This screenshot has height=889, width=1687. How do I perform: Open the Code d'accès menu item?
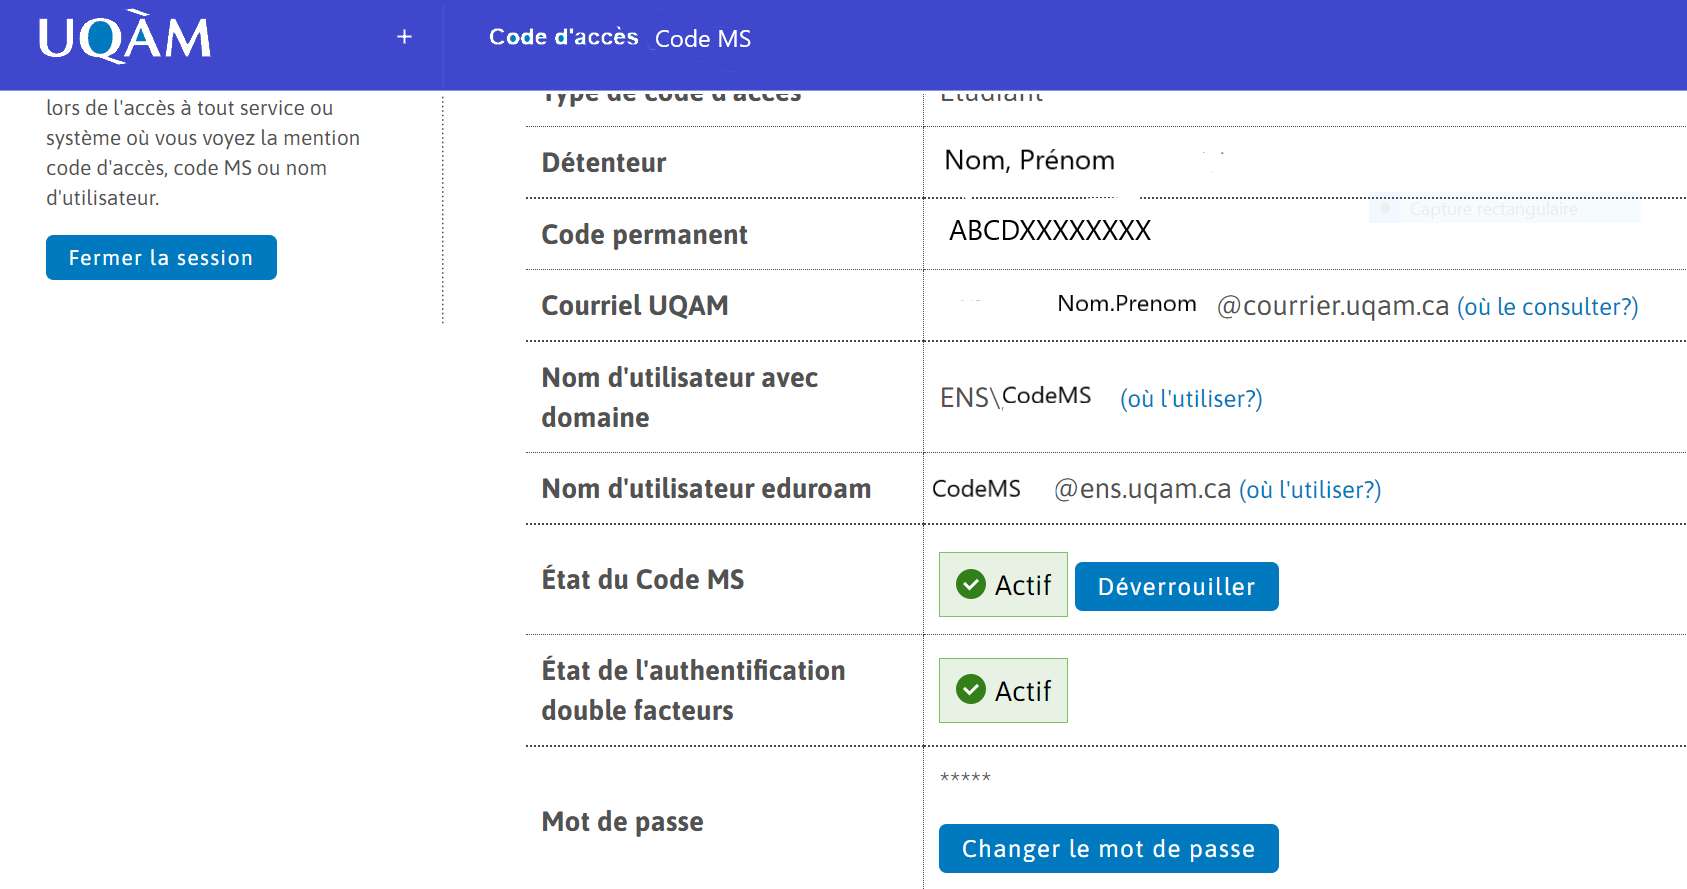[563, 37]
